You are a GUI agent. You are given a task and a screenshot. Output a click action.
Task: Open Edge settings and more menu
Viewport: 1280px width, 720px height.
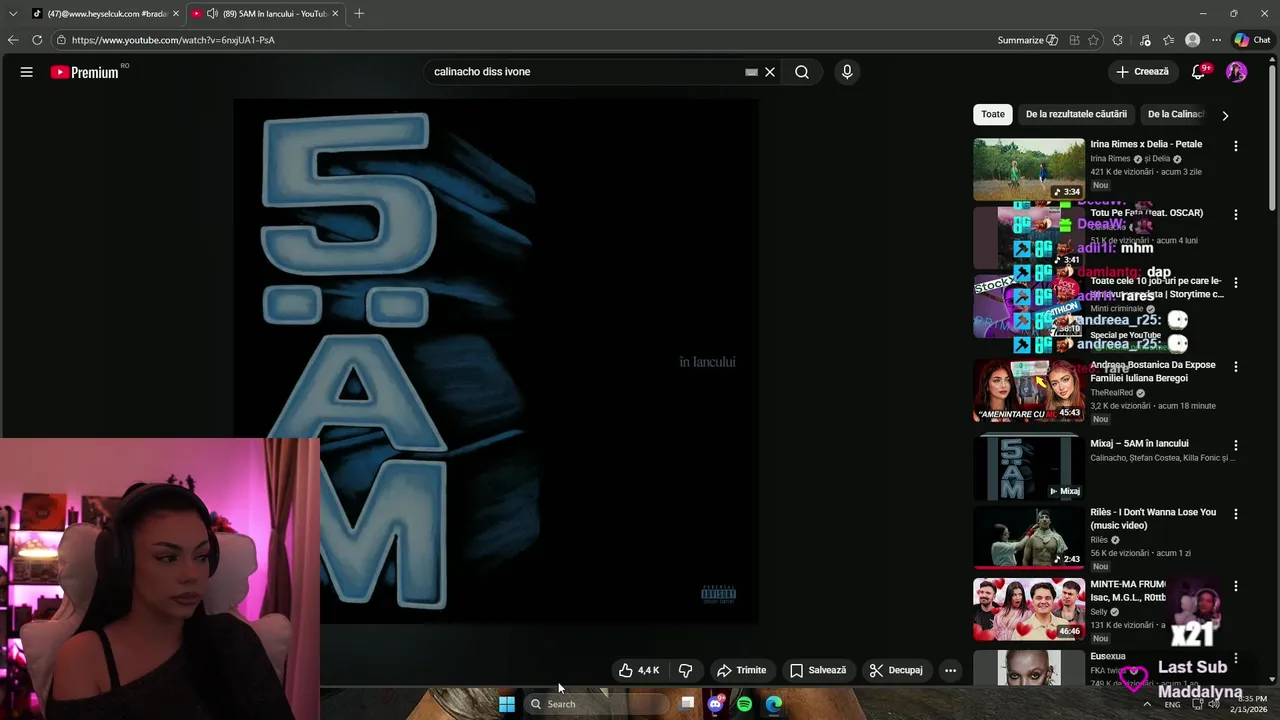(1216, 40)
